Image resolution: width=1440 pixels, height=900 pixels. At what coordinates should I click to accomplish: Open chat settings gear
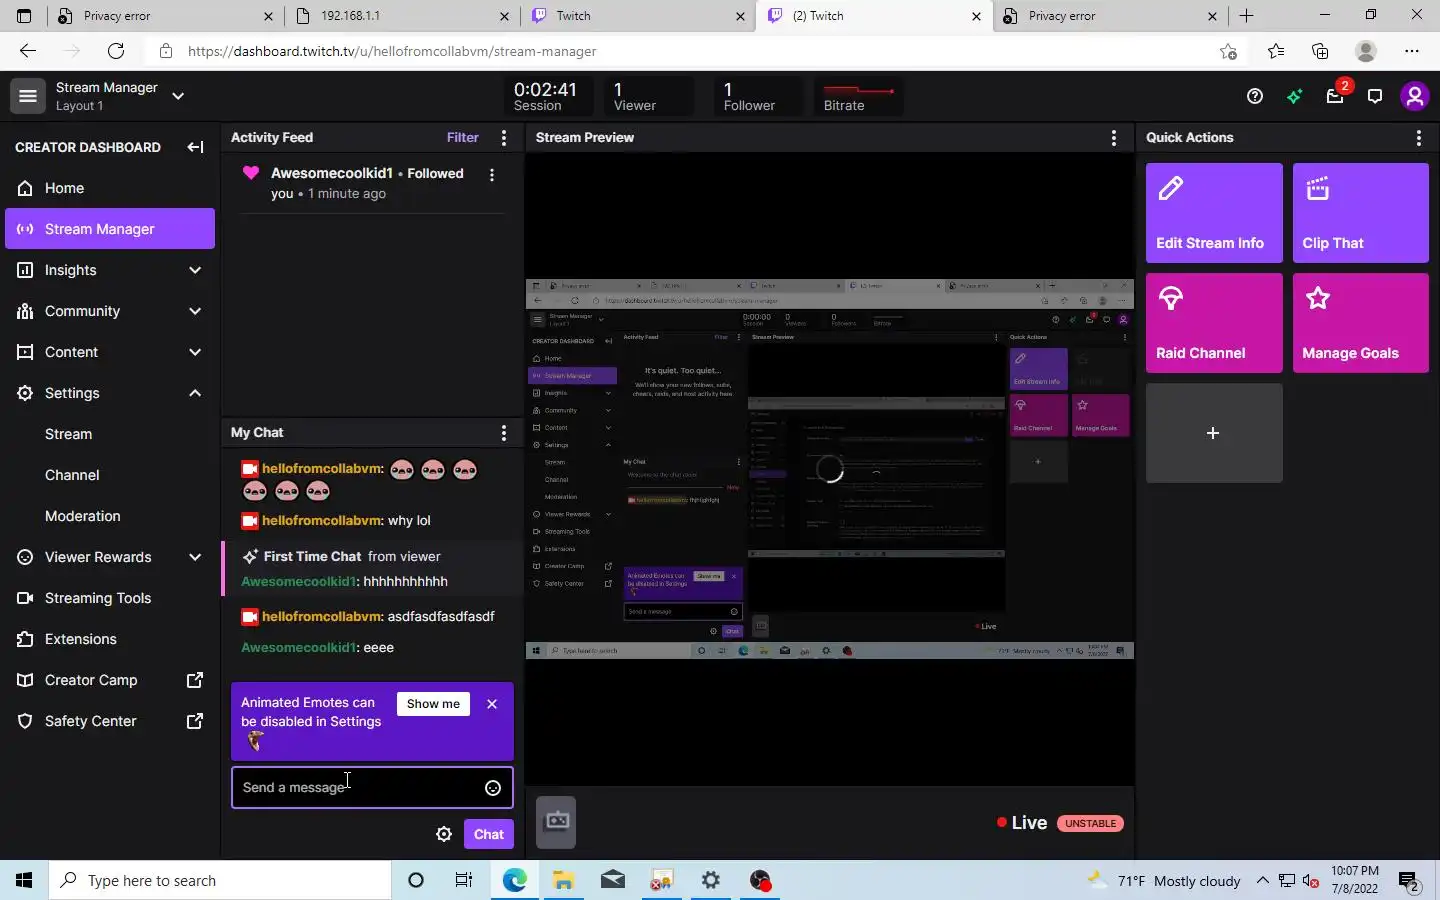[444, 834]
